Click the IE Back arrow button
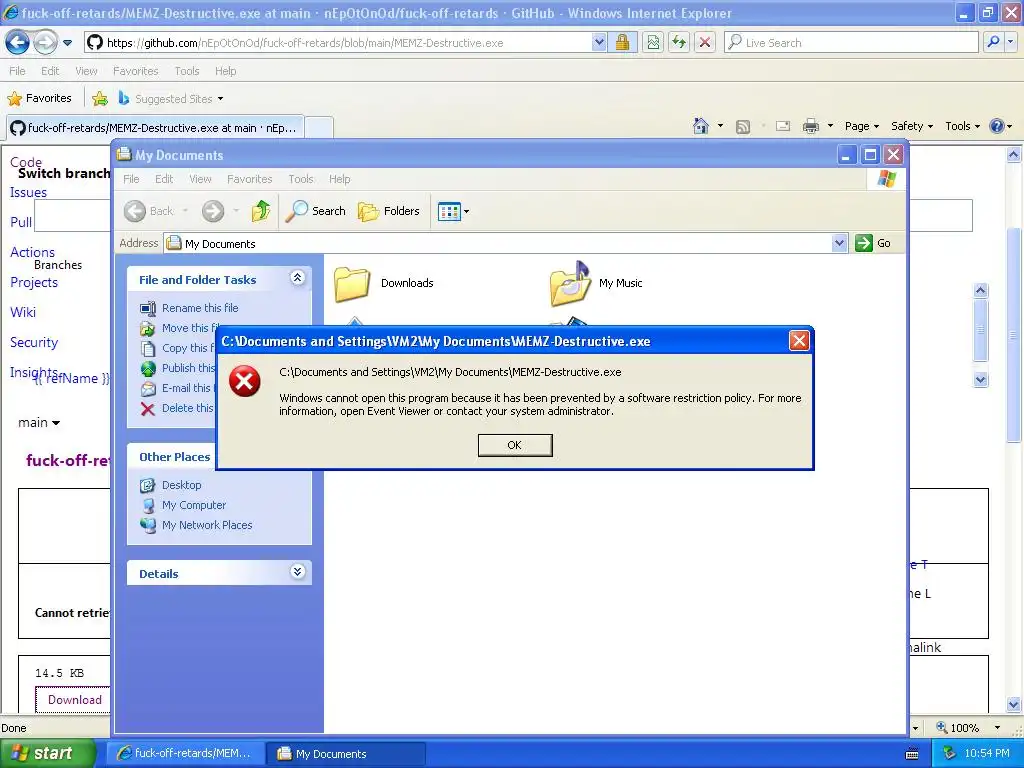Image resolution: width=1024 pixels, height=768 pixels. pos(17,43)
